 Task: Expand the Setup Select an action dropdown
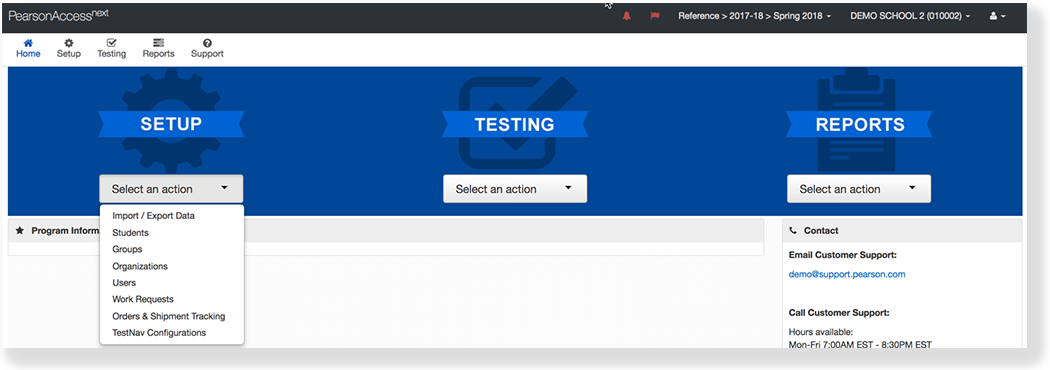[171, 189]
